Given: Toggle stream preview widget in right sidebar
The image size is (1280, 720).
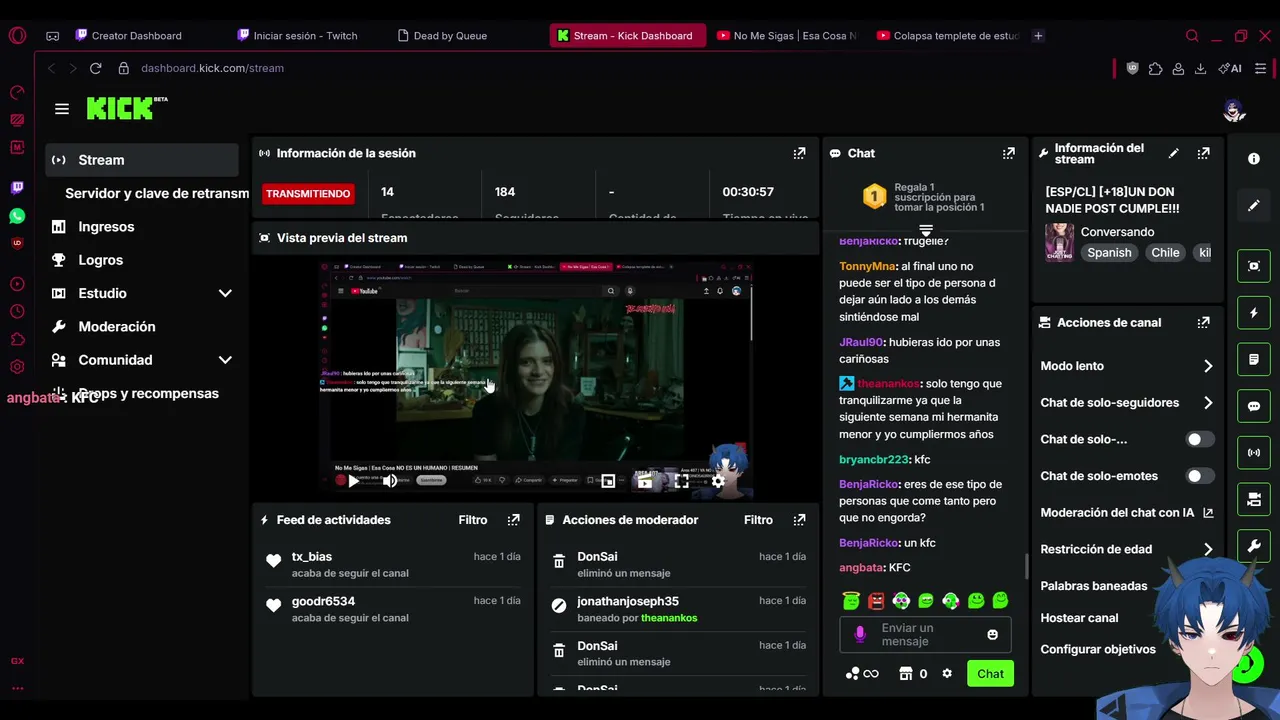Looking at the screenshot, I should point(1254,266).
